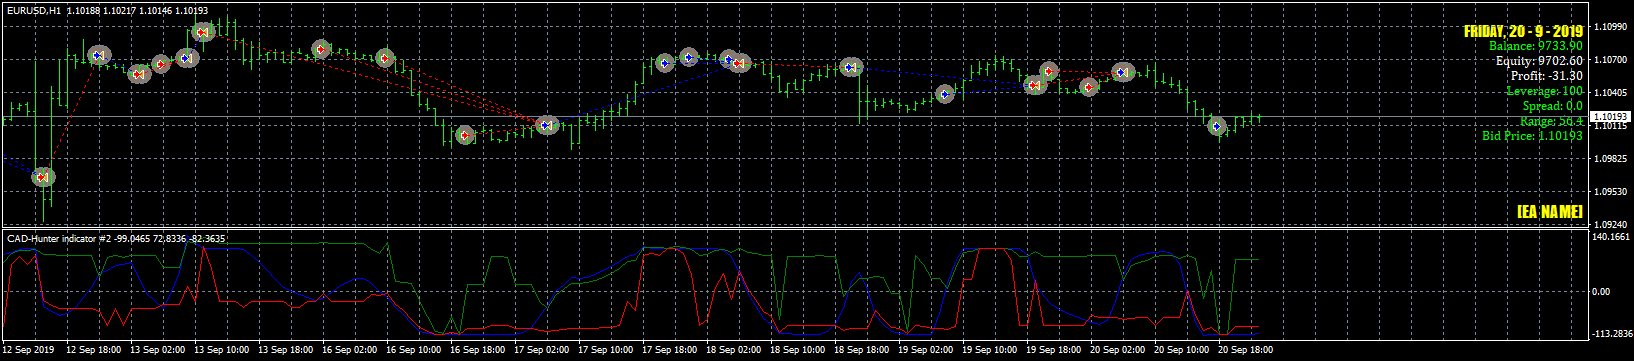Select the highest trade marker near 13 Sep 10:00
This screenshot has width=1634, height=361.
[x=202, y=32]
